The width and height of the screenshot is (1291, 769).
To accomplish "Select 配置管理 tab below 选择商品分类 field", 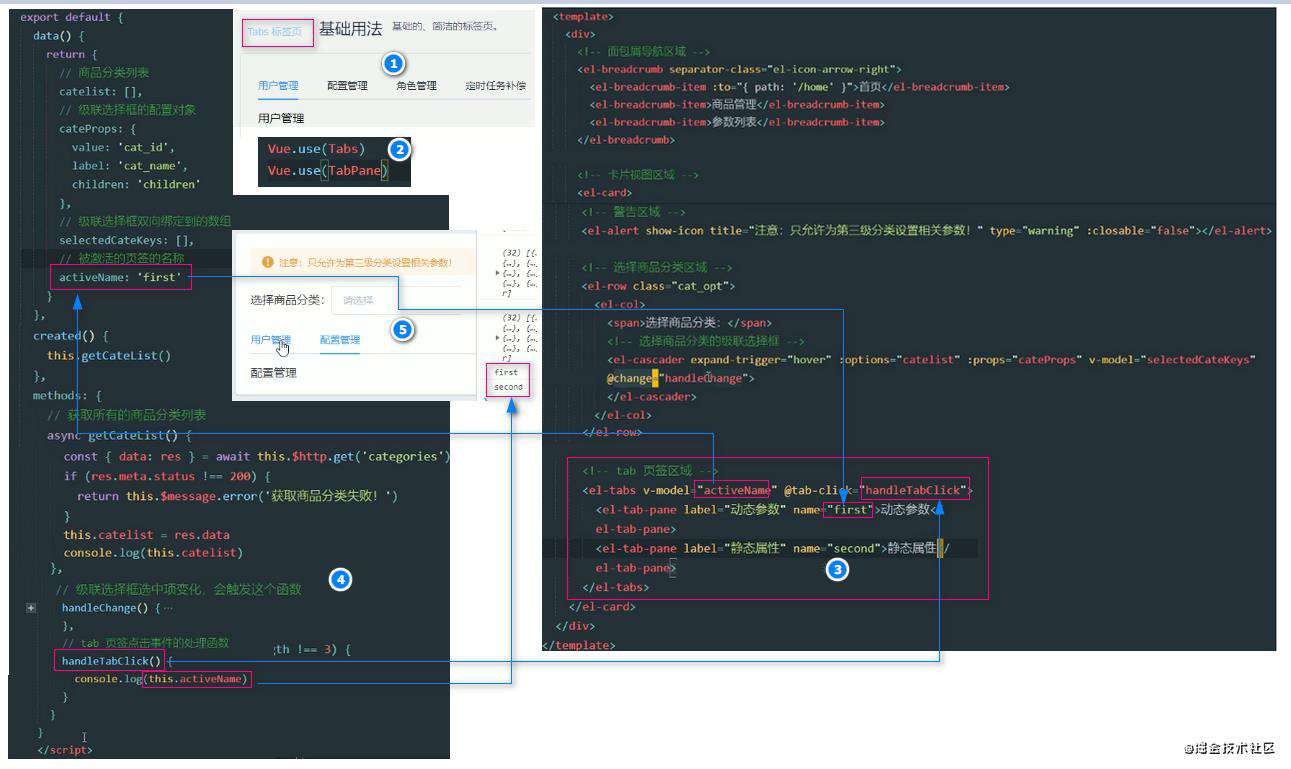I will click(x=340, y=340).
